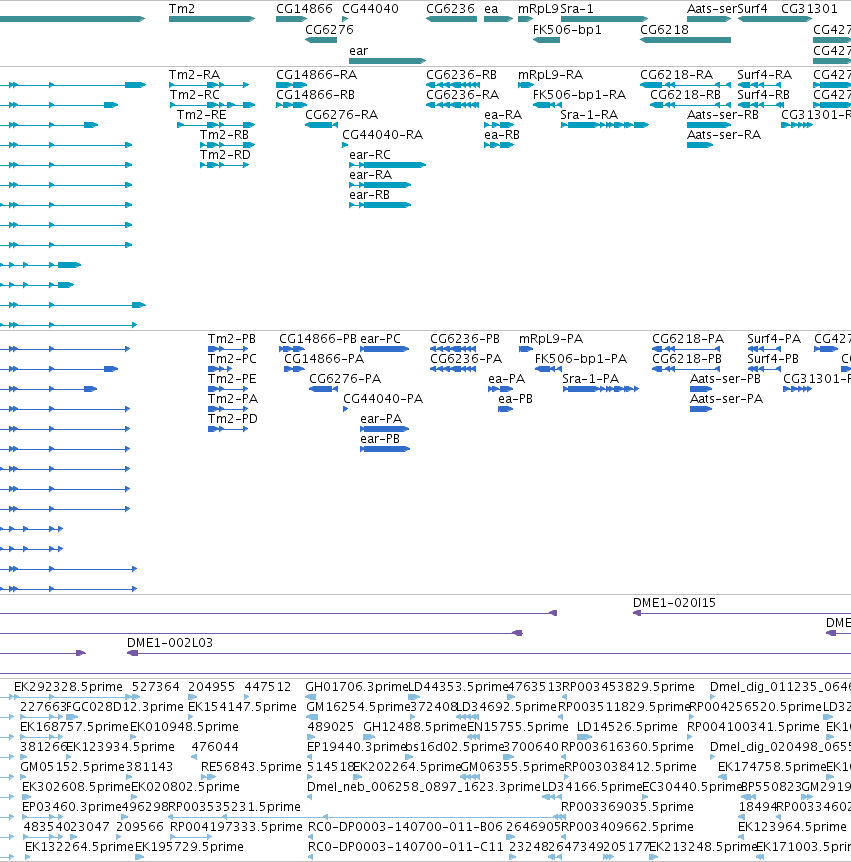This screenshot has width=851, height=862.
Task: Click the ea-RA transcript label
Action: pos(503,115)
